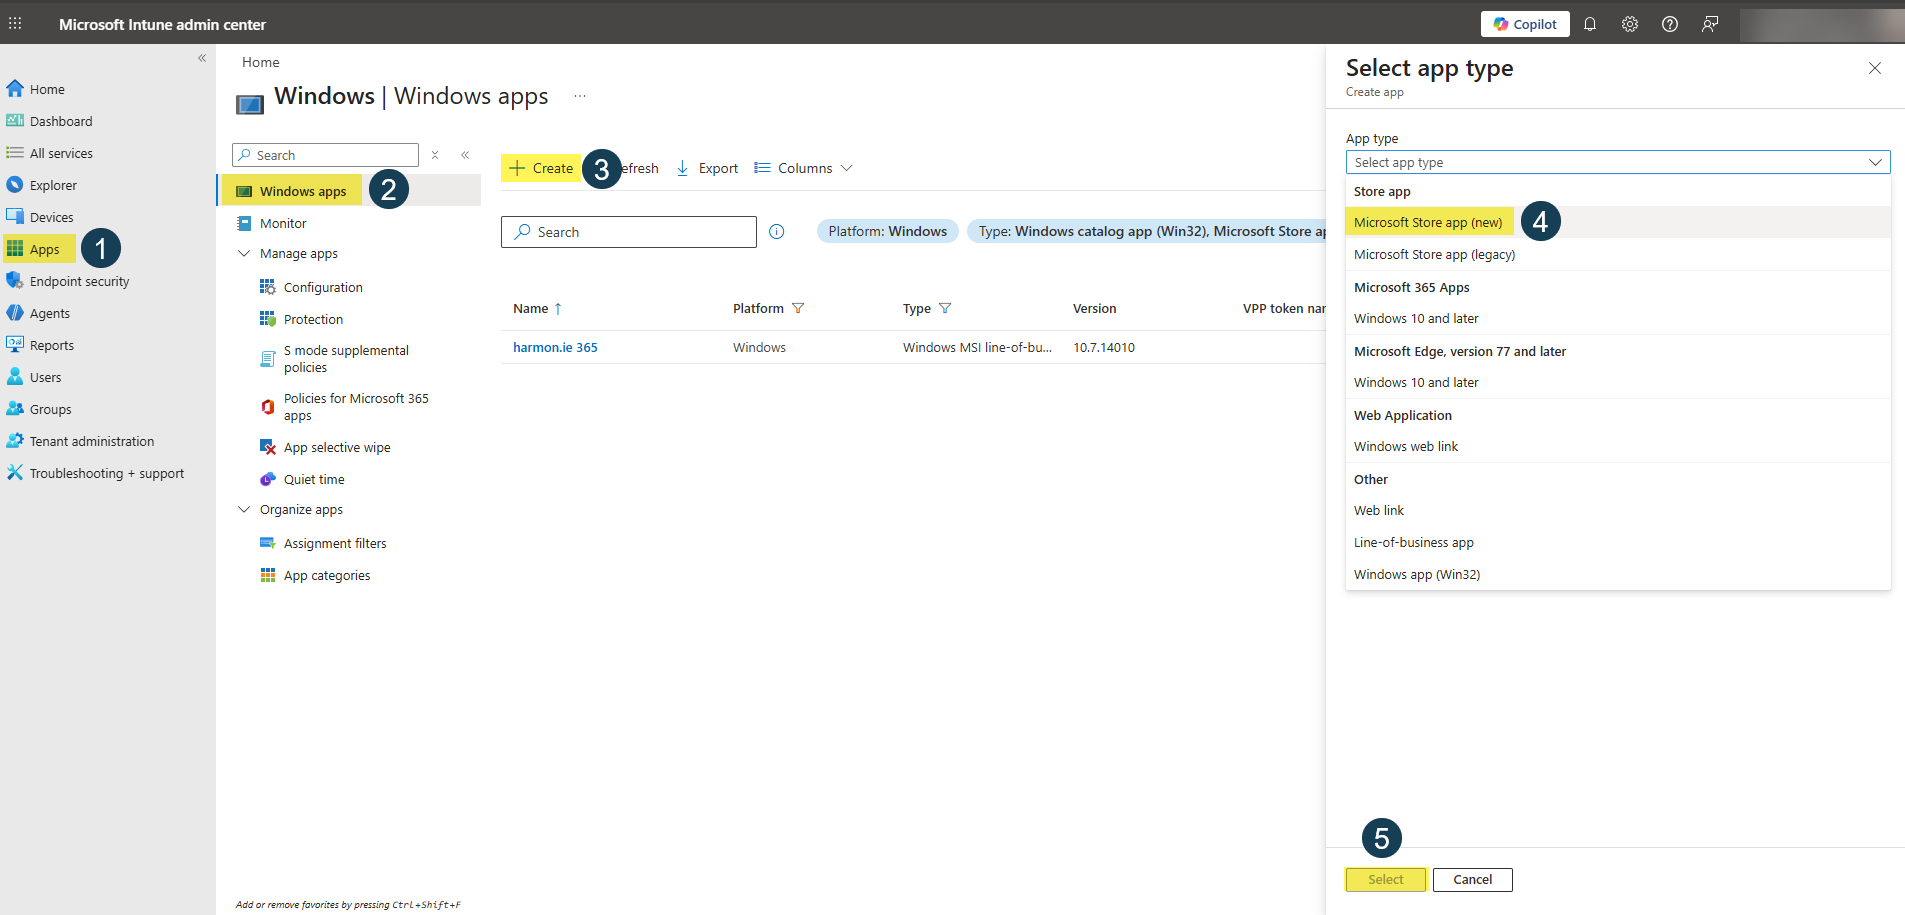
Task: Select Windows apps in the blade menu
Action: click(x=301, y=190)
